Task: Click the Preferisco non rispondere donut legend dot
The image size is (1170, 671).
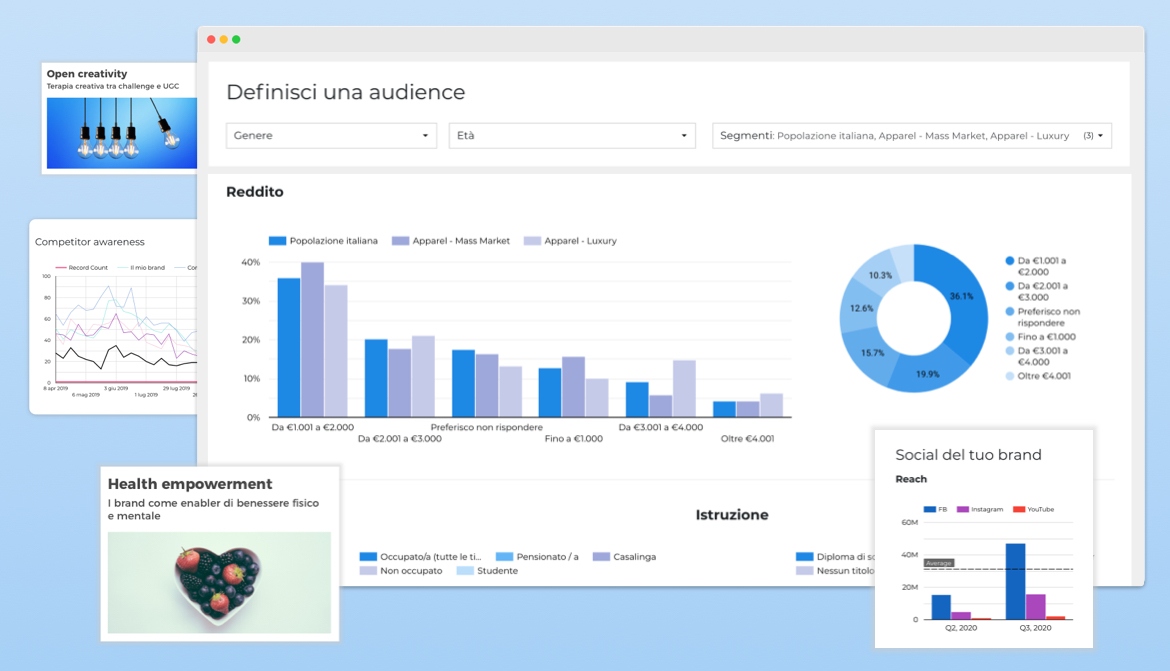Action: 1010,312
